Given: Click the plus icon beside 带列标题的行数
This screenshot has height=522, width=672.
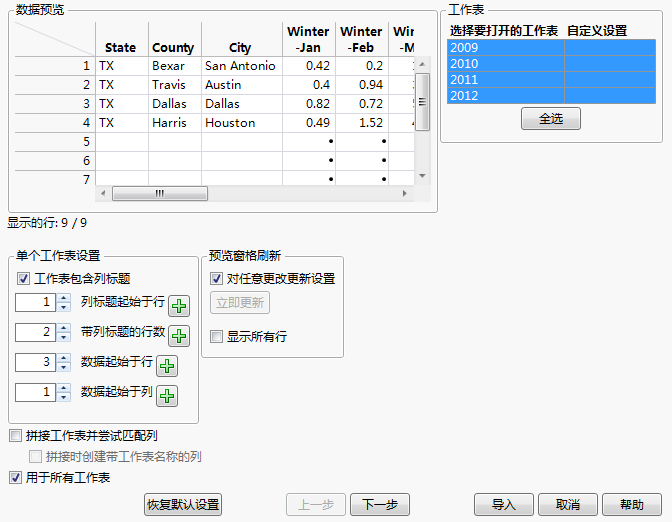Looking at the screenshot, I should point(179,336).
